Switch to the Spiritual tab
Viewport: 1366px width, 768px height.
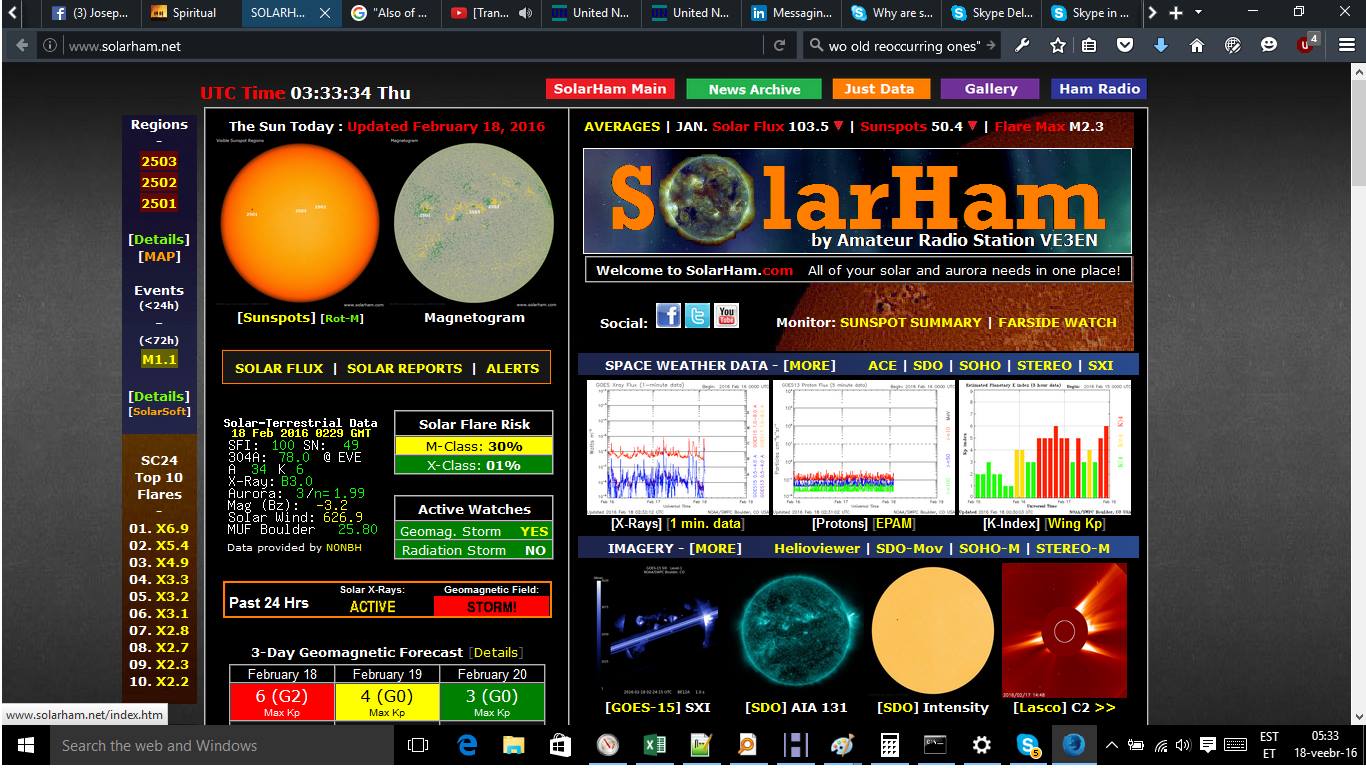point(190,13)
